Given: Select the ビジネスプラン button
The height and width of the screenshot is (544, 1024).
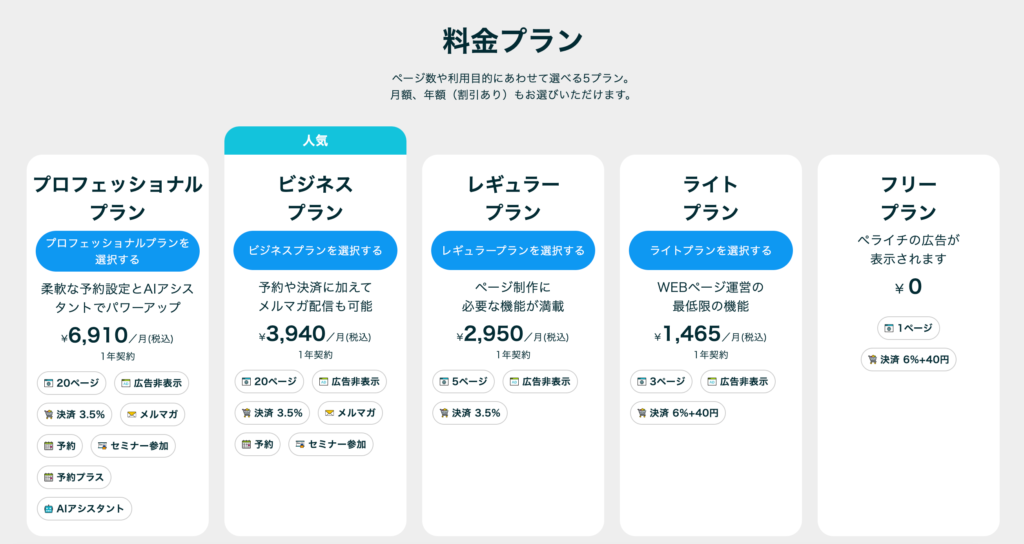Looking at the screenshot, I should pyautogui.click(x=315, y=250).
